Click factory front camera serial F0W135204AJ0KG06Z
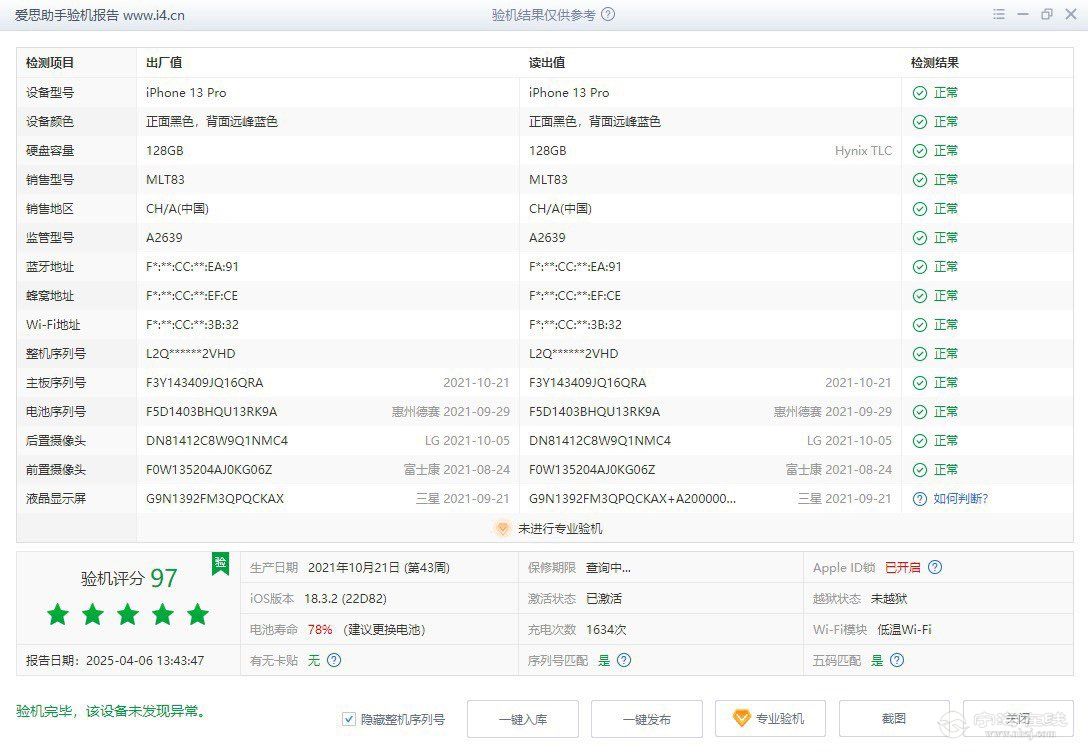 pos(209,471)
